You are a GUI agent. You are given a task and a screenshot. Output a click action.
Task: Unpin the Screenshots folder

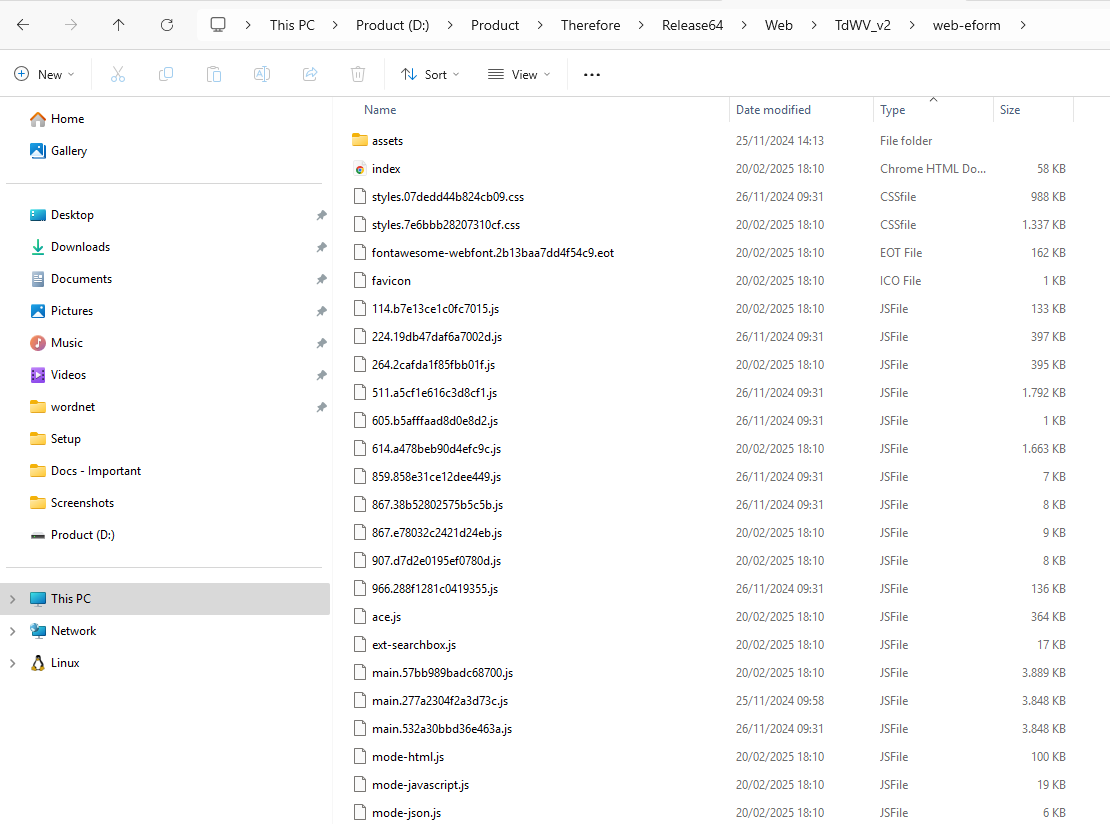pyautogui.click(x=321, y=502)
